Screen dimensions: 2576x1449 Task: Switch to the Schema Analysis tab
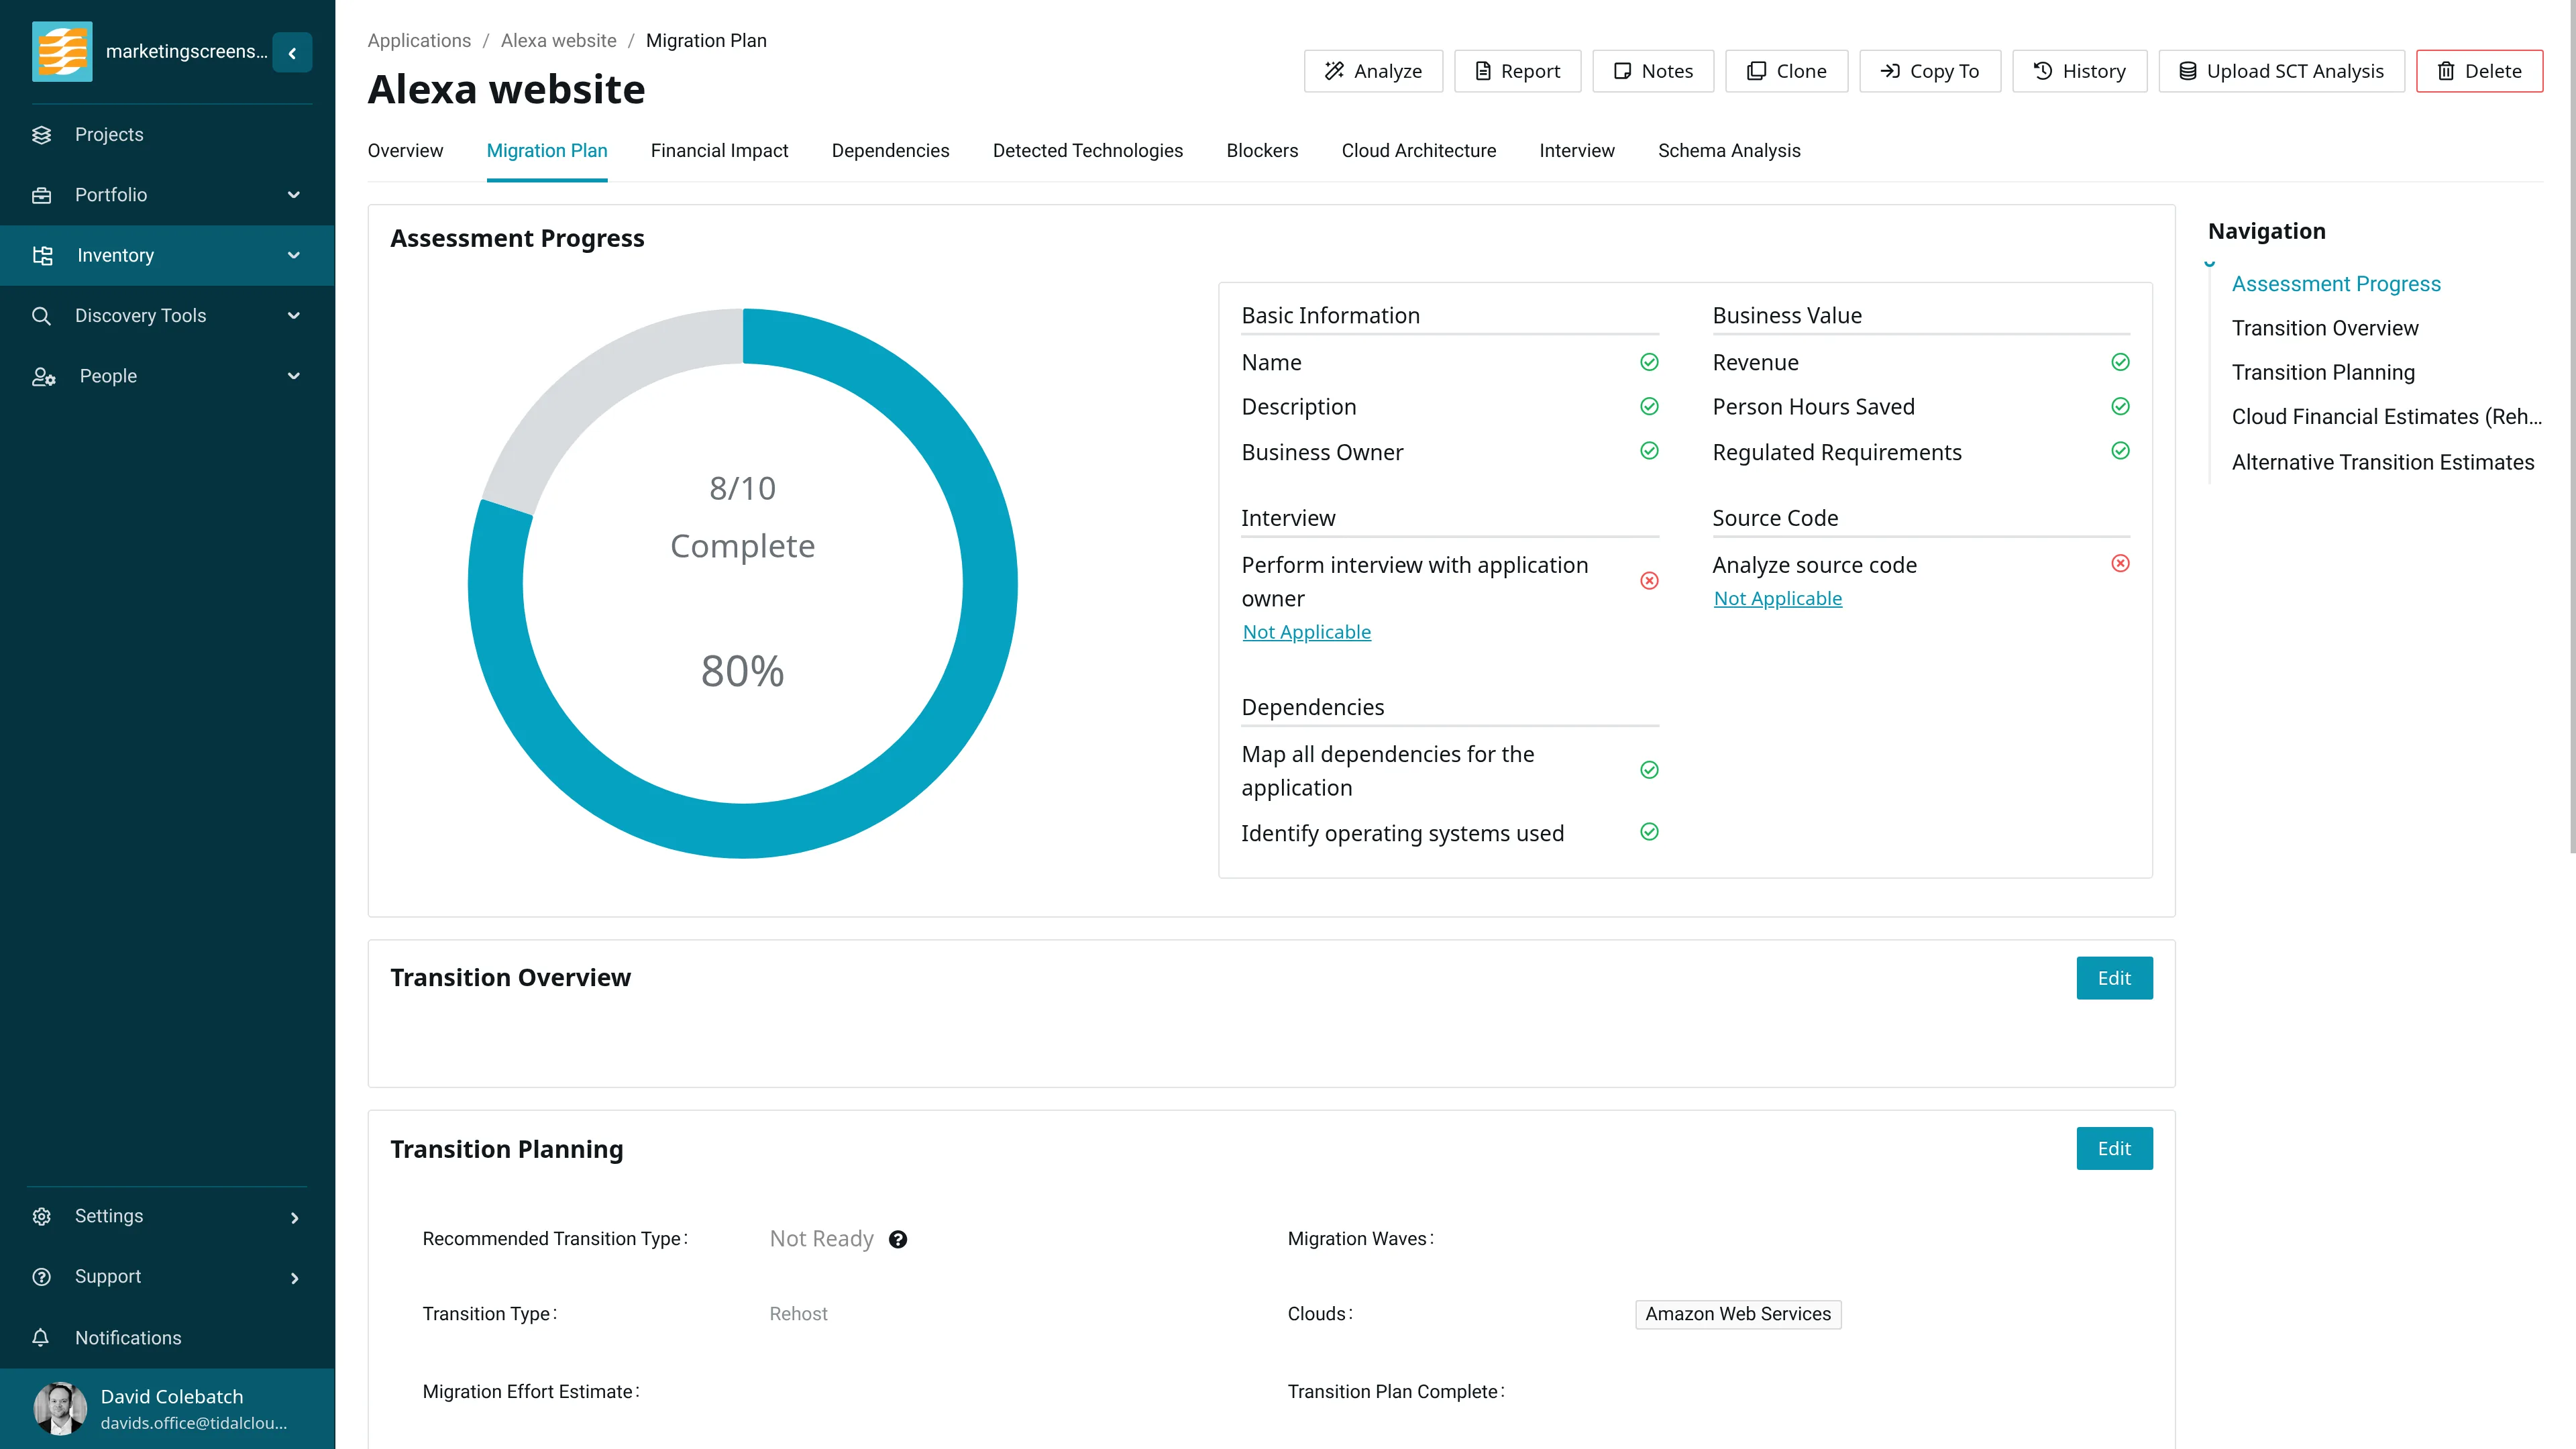tap(1729, 151)
